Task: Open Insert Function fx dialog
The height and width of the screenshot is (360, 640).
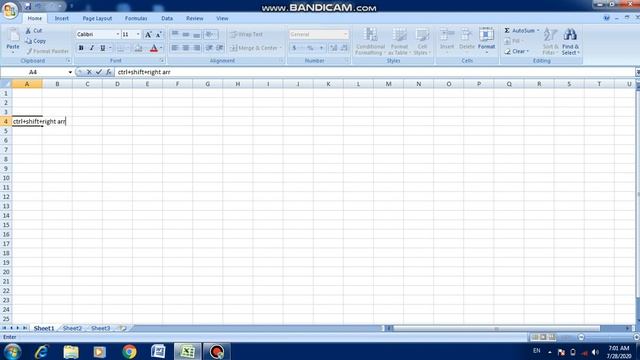Action: point(109,72)
